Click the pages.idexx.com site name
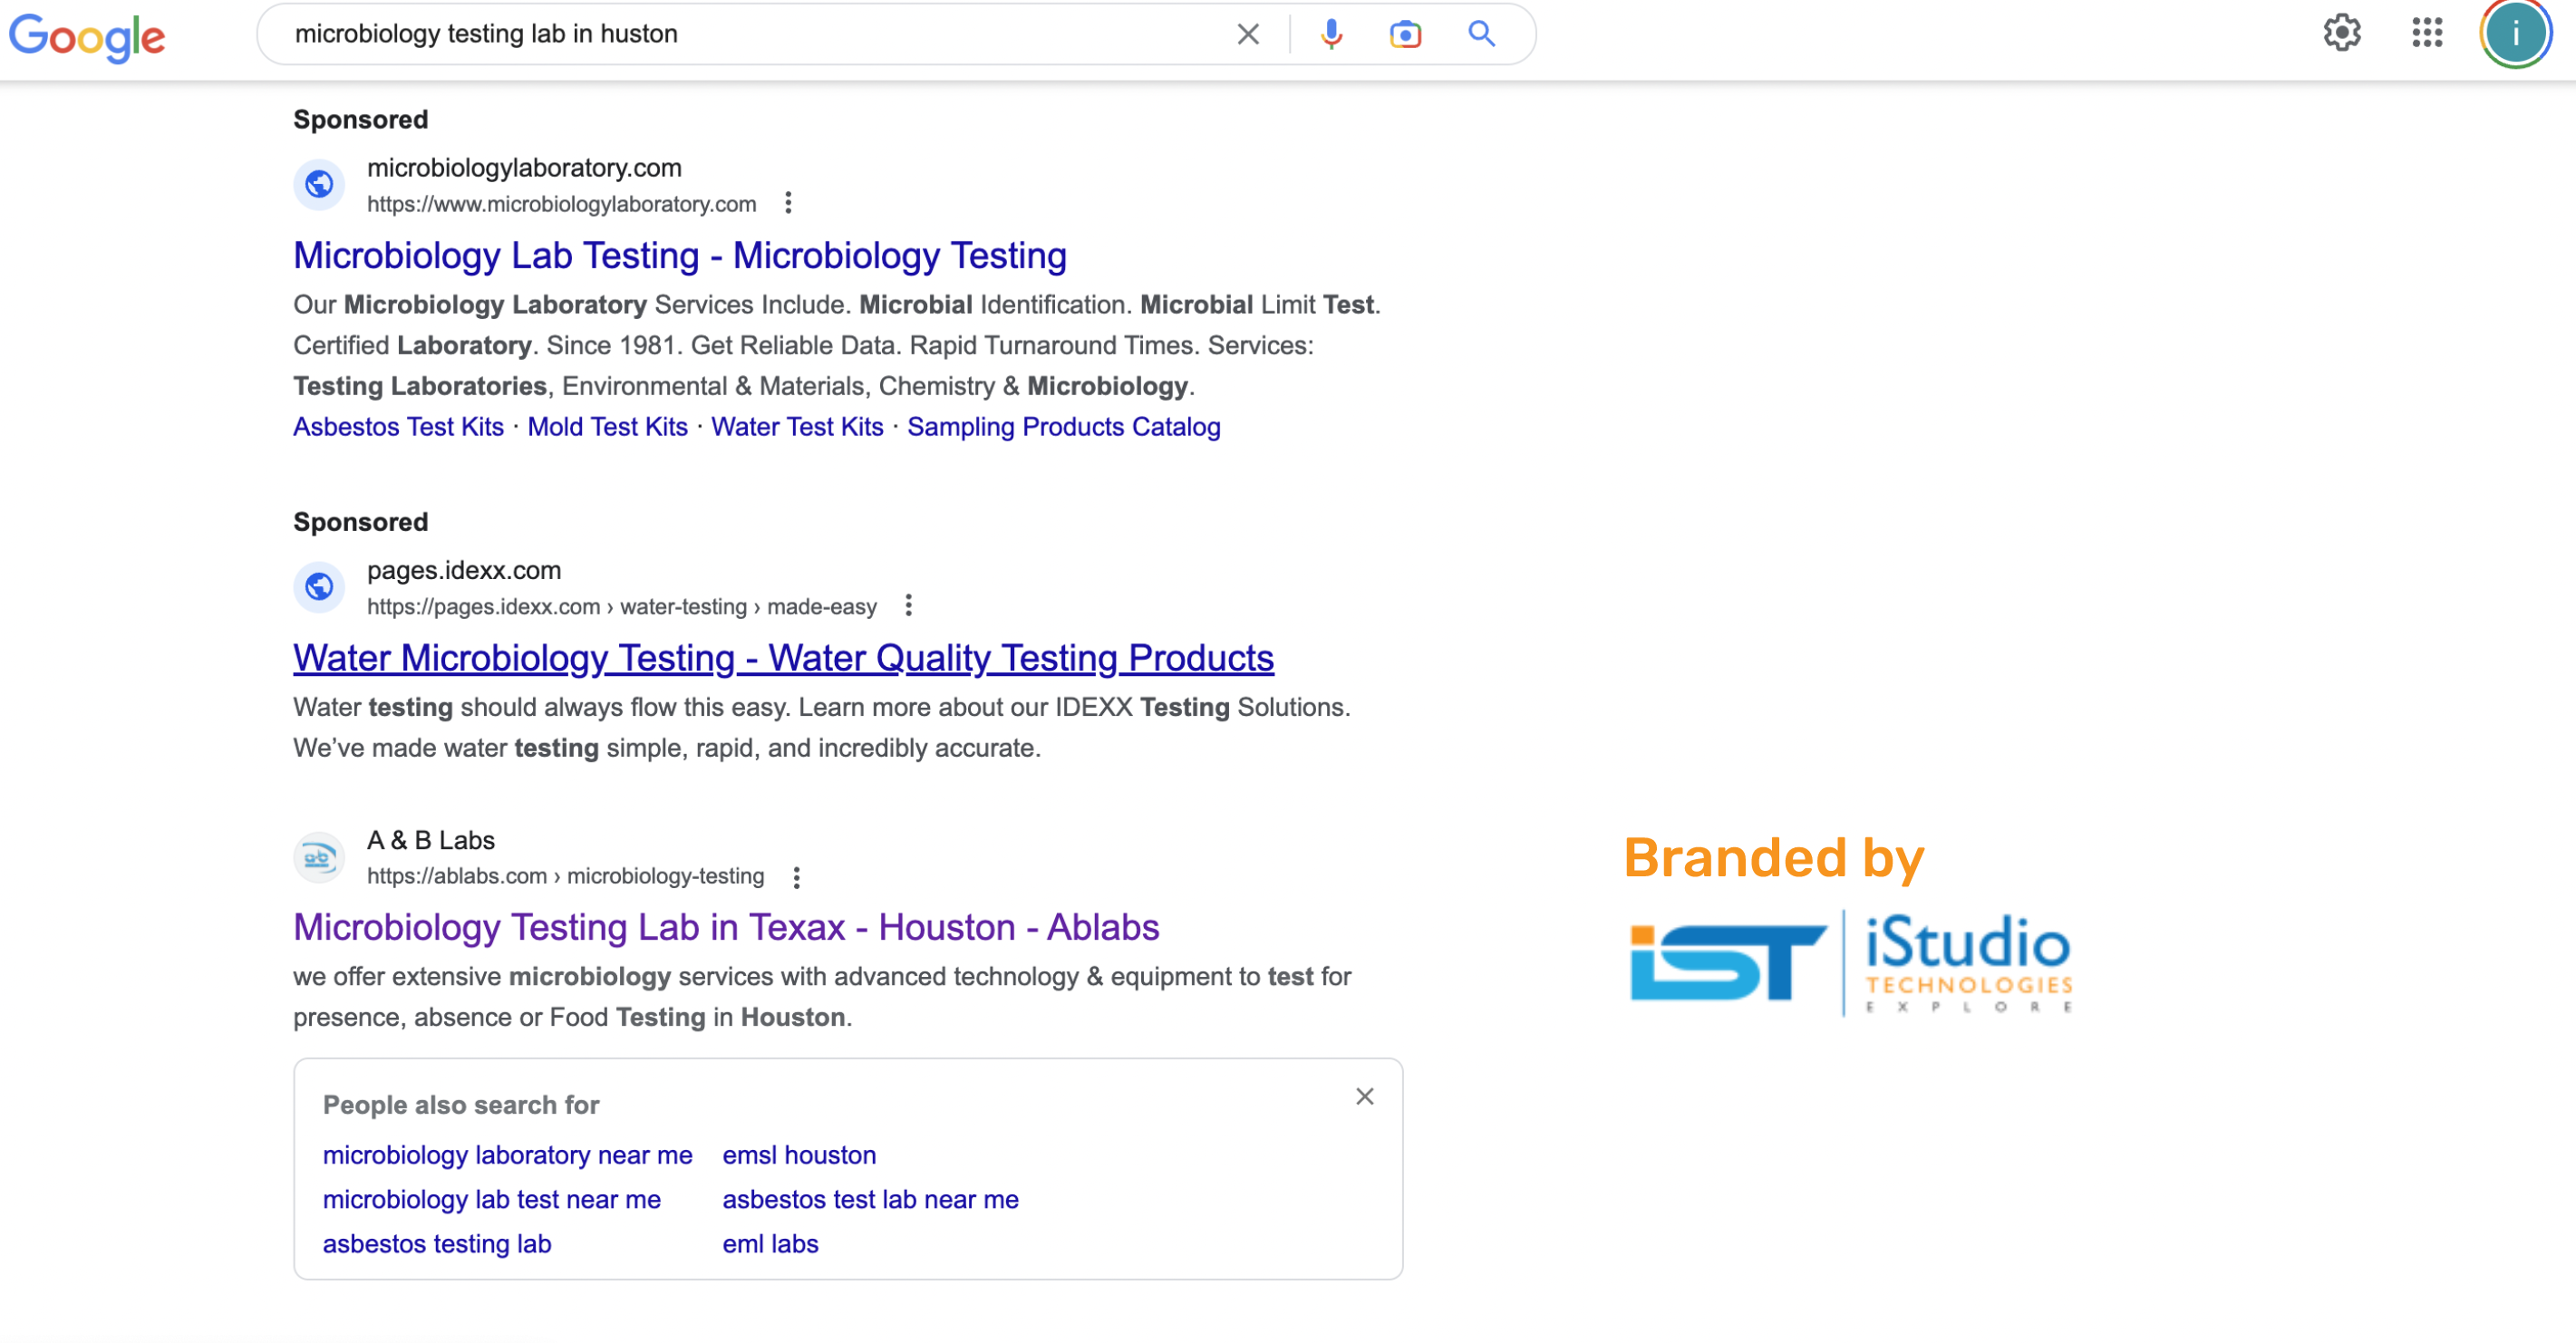 click(x=464, y=570)
